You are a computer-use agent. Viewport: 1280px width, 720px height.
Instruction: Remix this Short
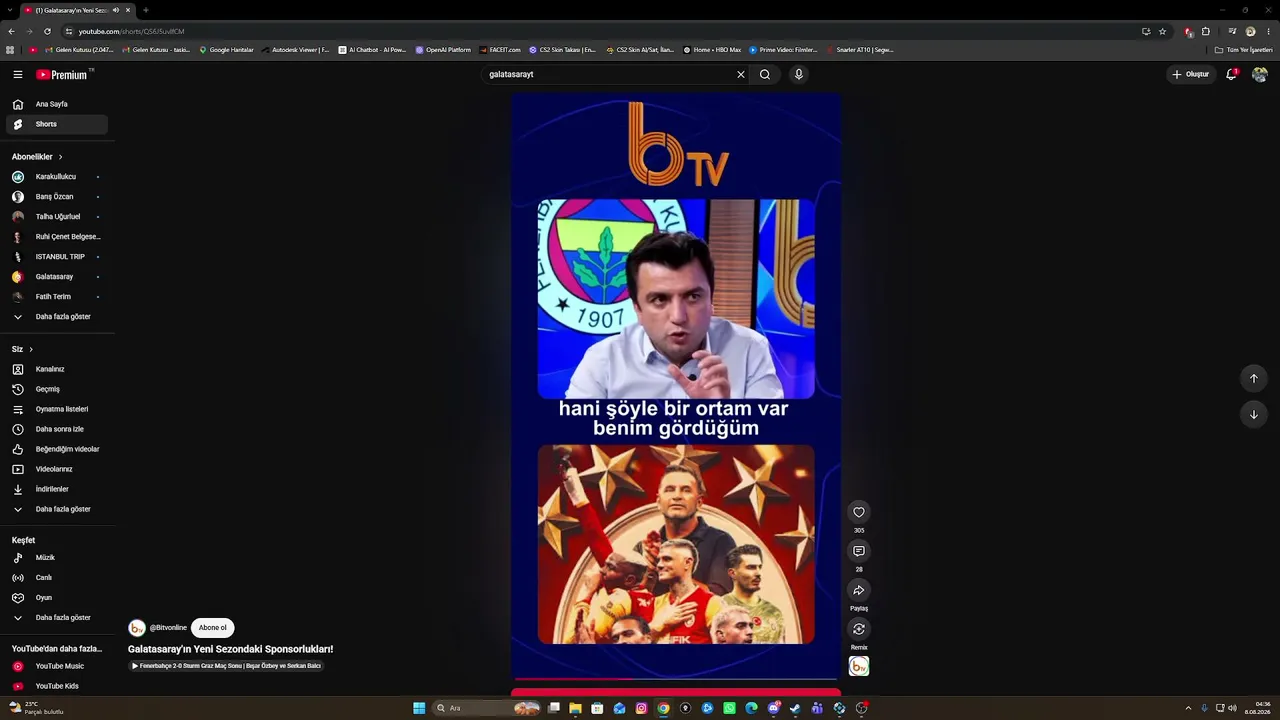[859, 629]
